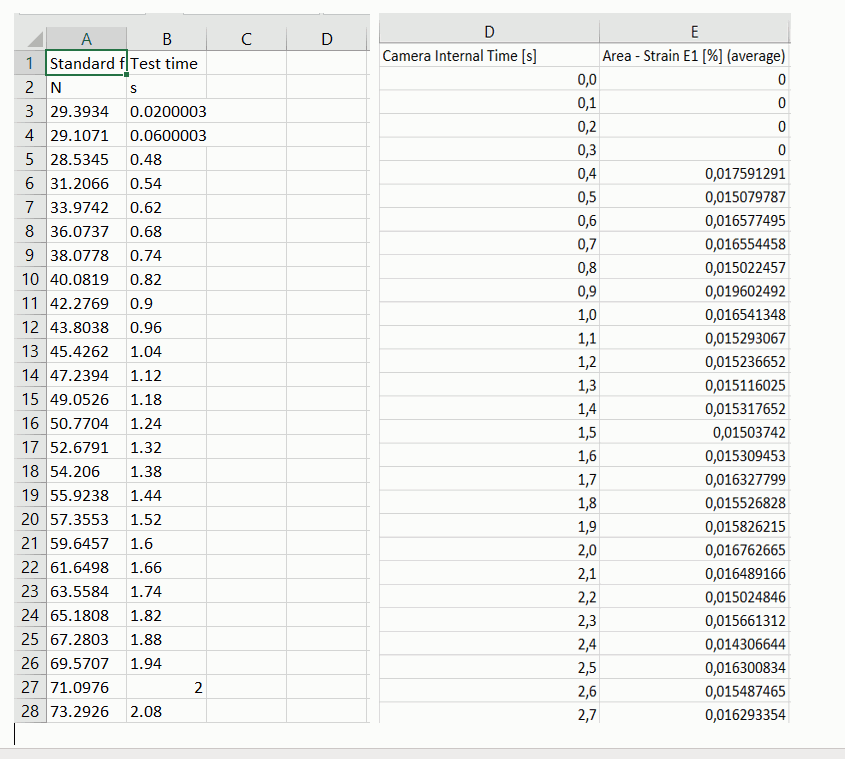Click the Camera Internal Time header cell
The height and width of the screenshot is (759, 845).
pos(489,56)
